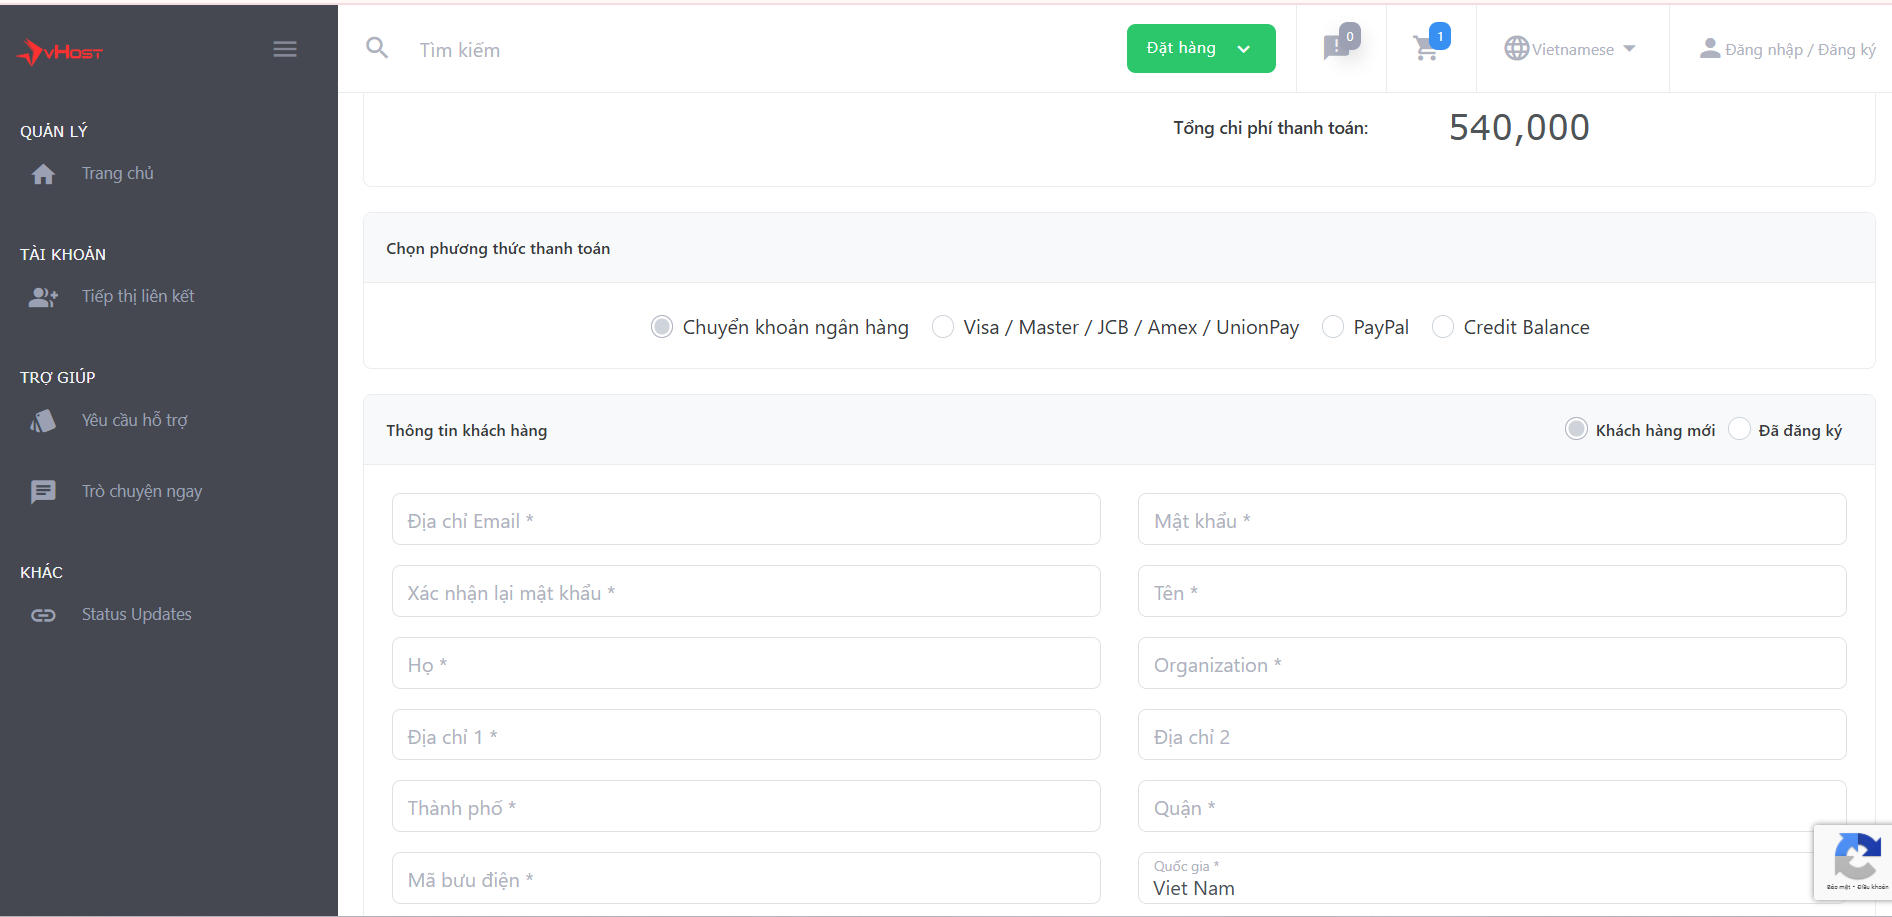
Task: Open the shopping cart icon
Action: [1427, 48]
